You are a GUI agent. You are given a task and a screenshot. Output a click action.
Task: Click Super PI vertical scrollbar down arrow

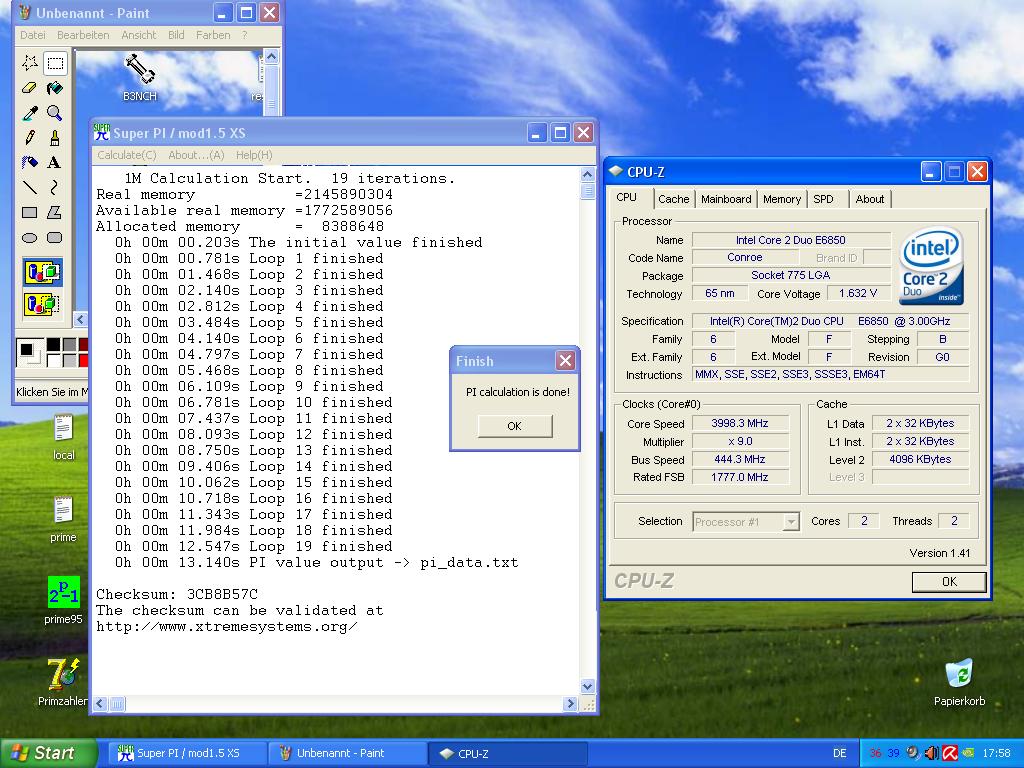pos(587,687)
